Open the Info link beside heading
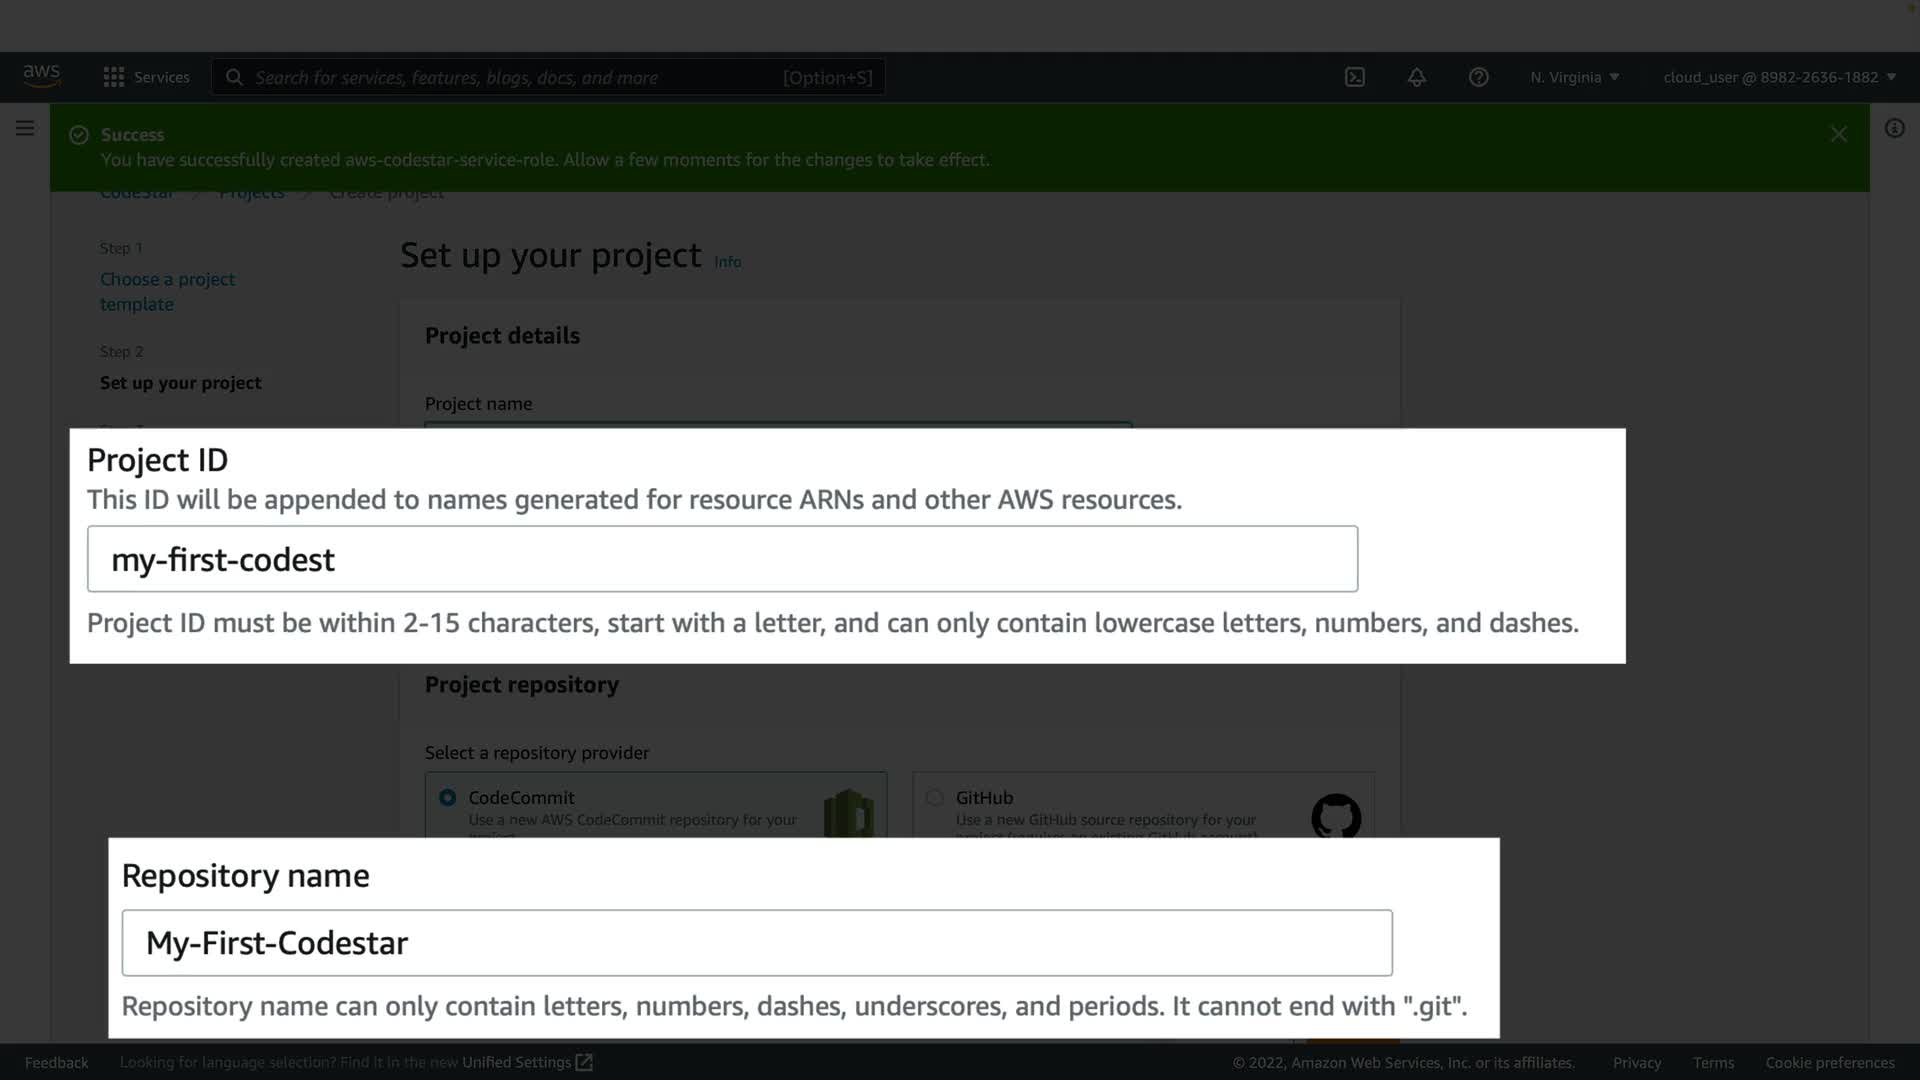Image resolution: width=1920 pixels, height=1080 pixels. click(727, 262)
